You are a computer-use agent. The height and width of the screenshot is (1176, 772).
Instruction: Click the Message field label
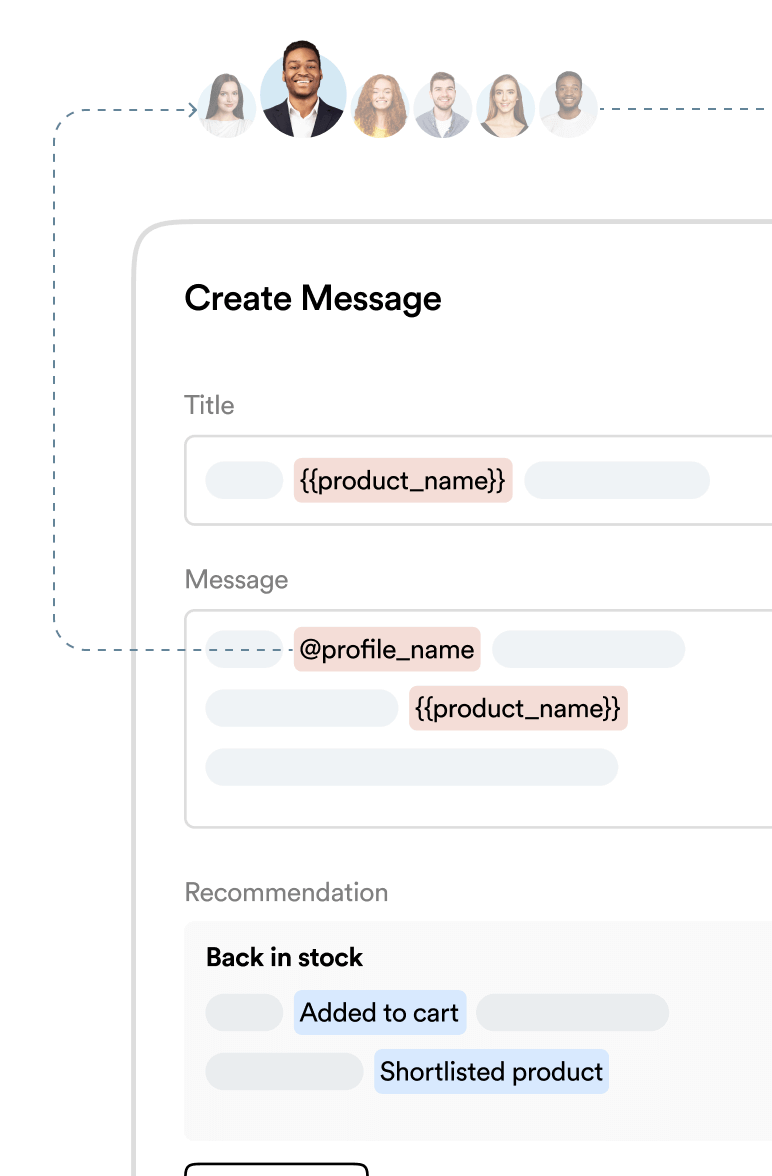click(236, 580)
